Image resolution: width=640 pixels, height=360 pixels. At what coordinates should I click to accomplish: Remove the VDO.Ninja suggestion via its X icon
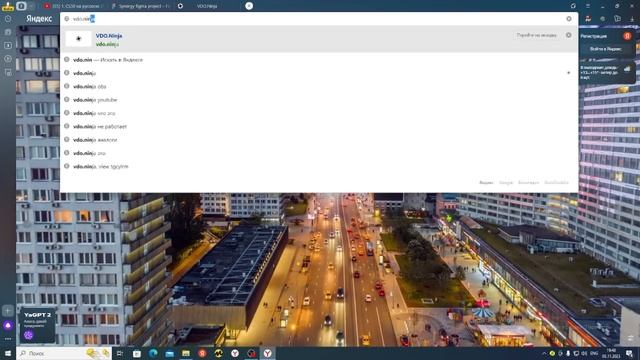coord(569,35)
